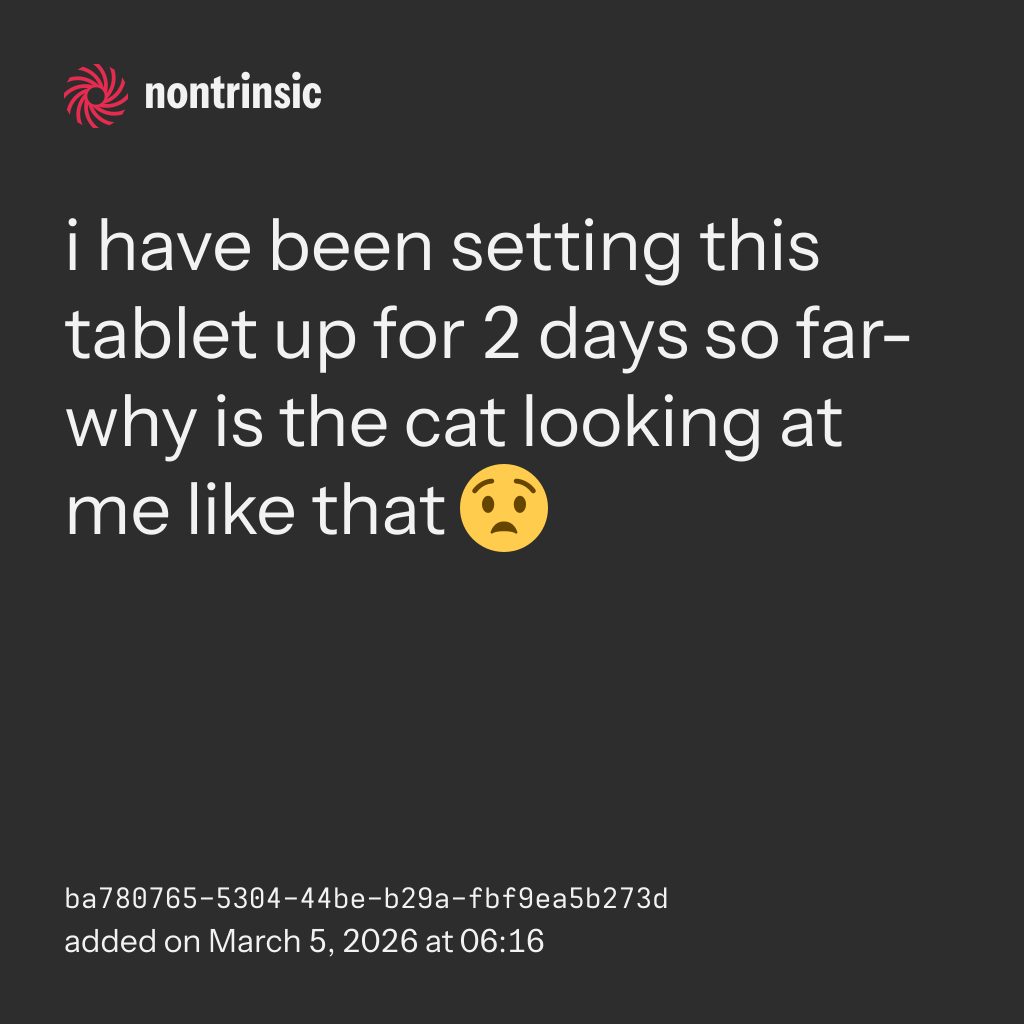Open the nontrinsic brand name link

pos(233,95)
